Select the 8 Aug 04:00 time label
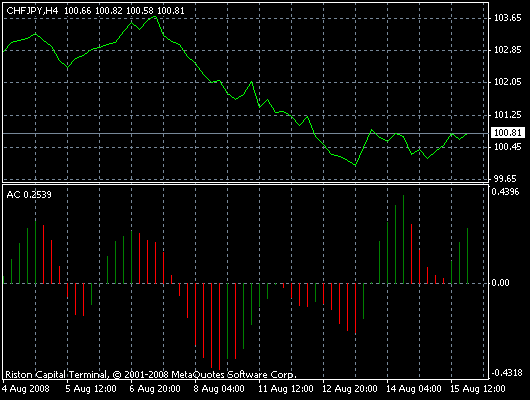 tap(219, 389)
